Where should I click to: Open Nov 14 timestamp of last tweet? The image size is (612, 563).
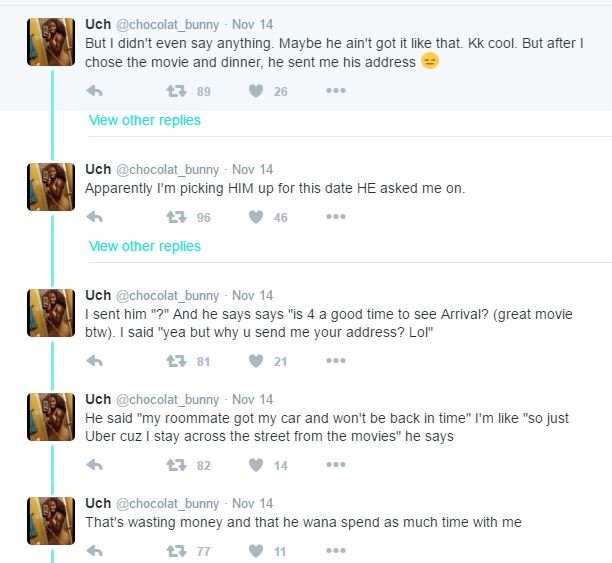pyautogui.click(x=252, y=503)
